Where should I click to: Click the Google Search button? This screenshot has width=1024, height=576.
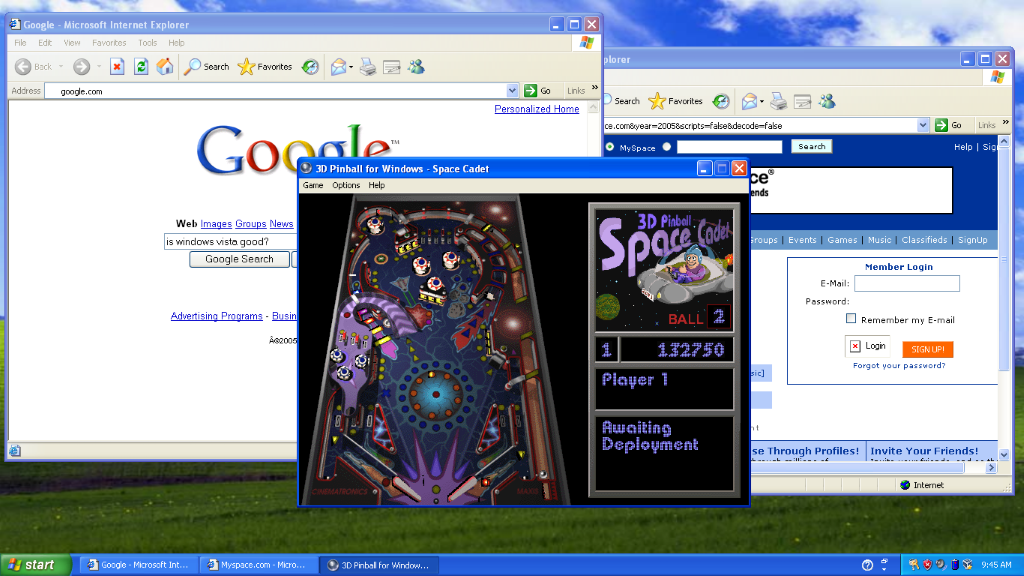click(239, 259)
